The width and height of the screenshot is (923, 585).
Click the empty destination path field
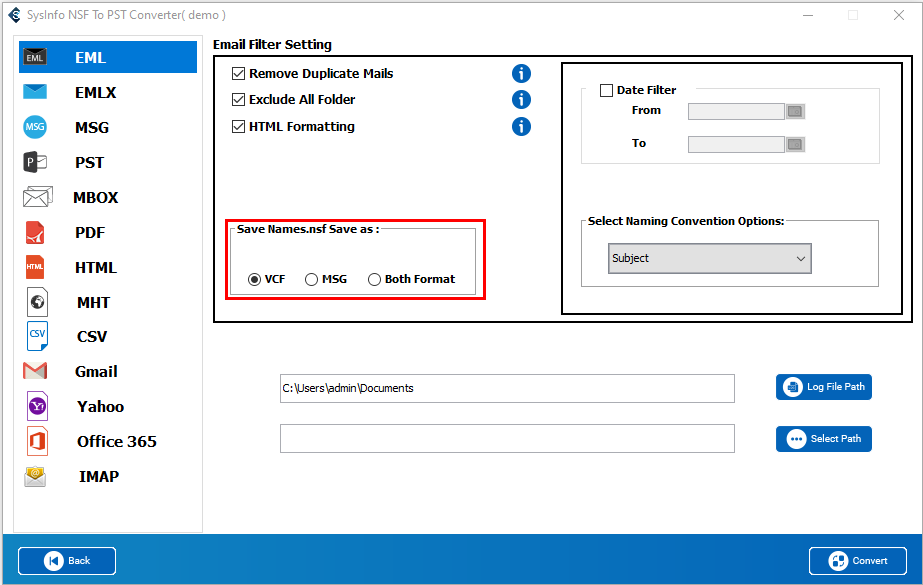point(507,438)
